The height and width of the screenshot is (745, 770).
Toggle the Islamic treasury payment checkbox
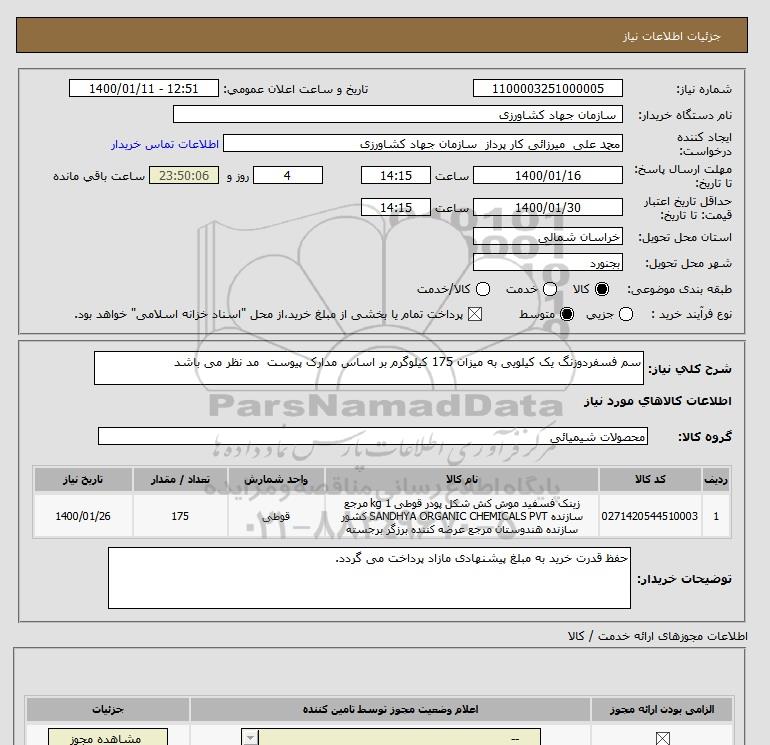click(x=475, y=314)
